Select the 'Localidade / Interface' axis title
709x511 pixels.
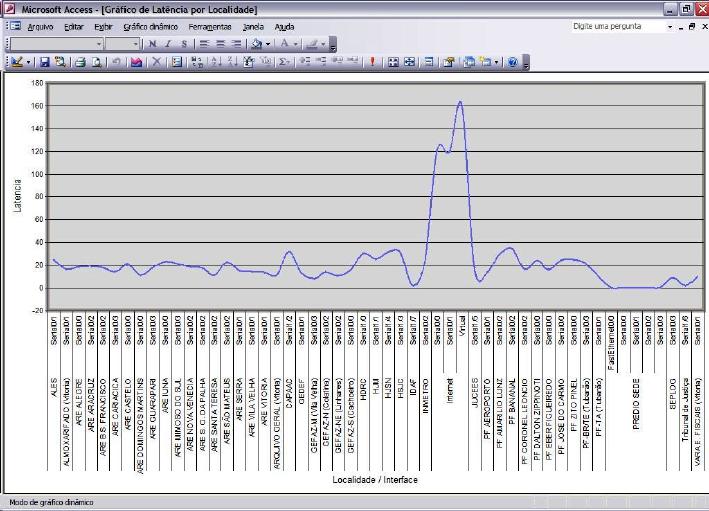(375, 480)
